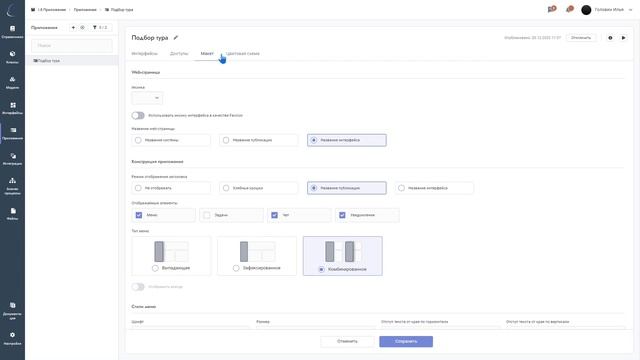This screenshot has height=360, width=640.
Task: Select the Выпадающее menu type
Action: pos(155,268)
